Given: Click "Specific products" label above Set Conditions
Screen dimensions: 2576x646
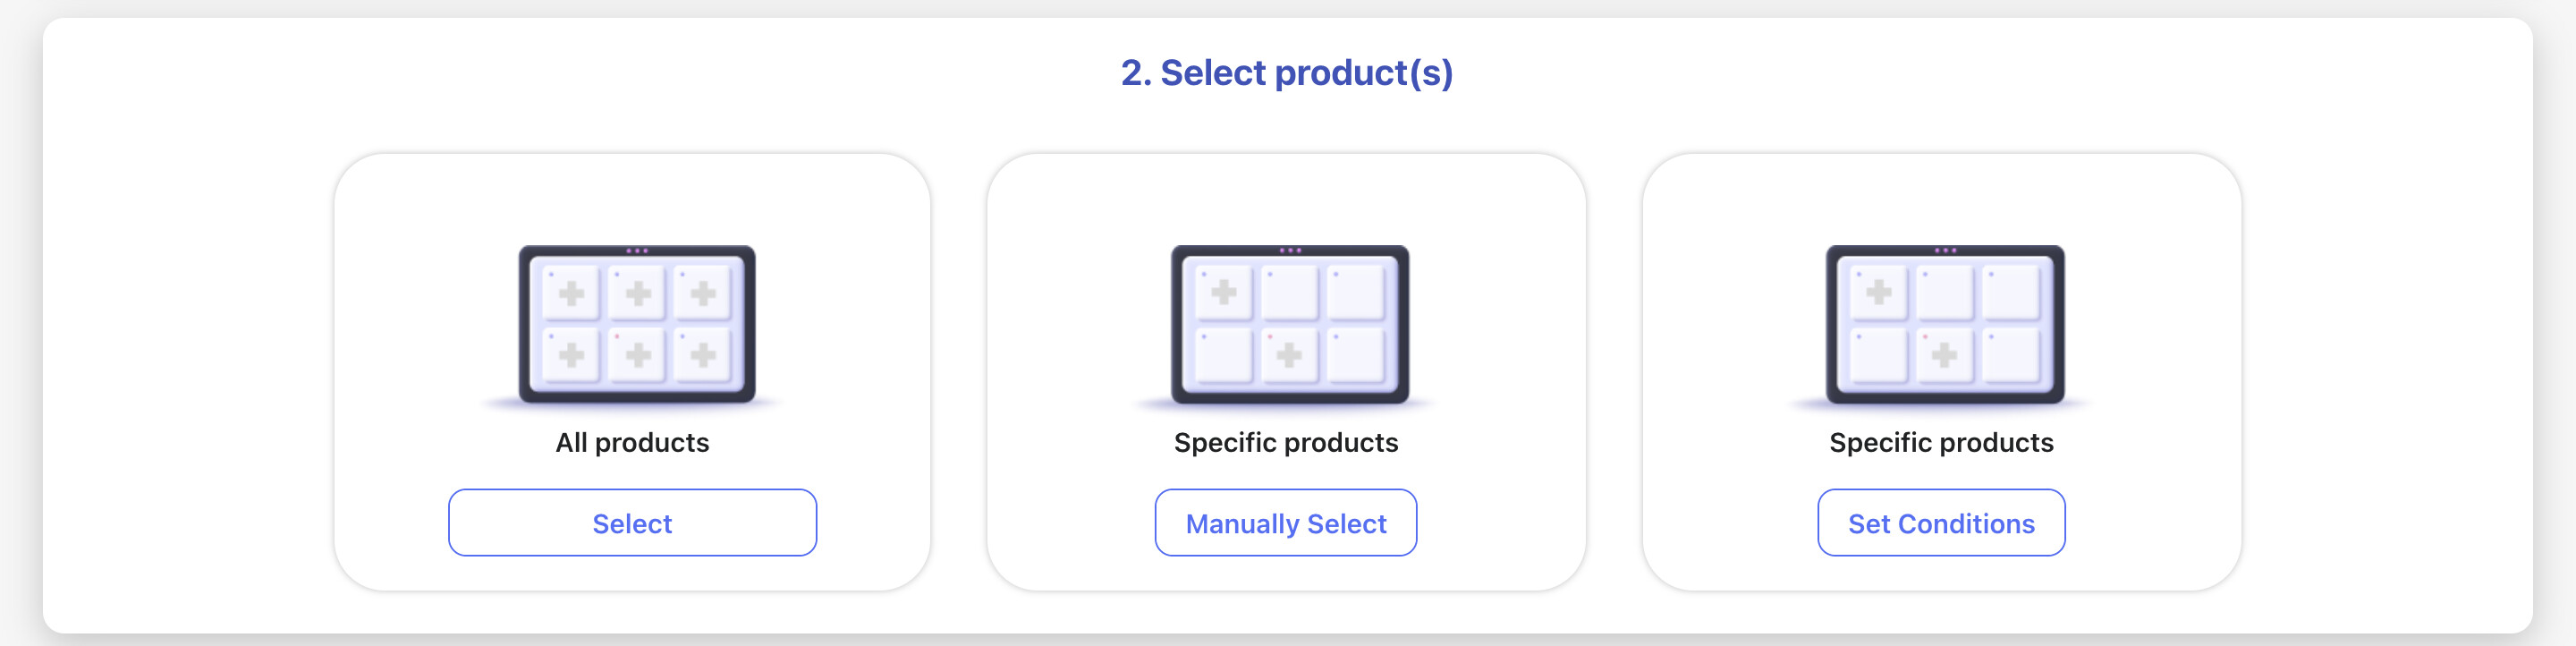Looking at the screenshot, I should pyautogui.click(x=1941, y=442).
